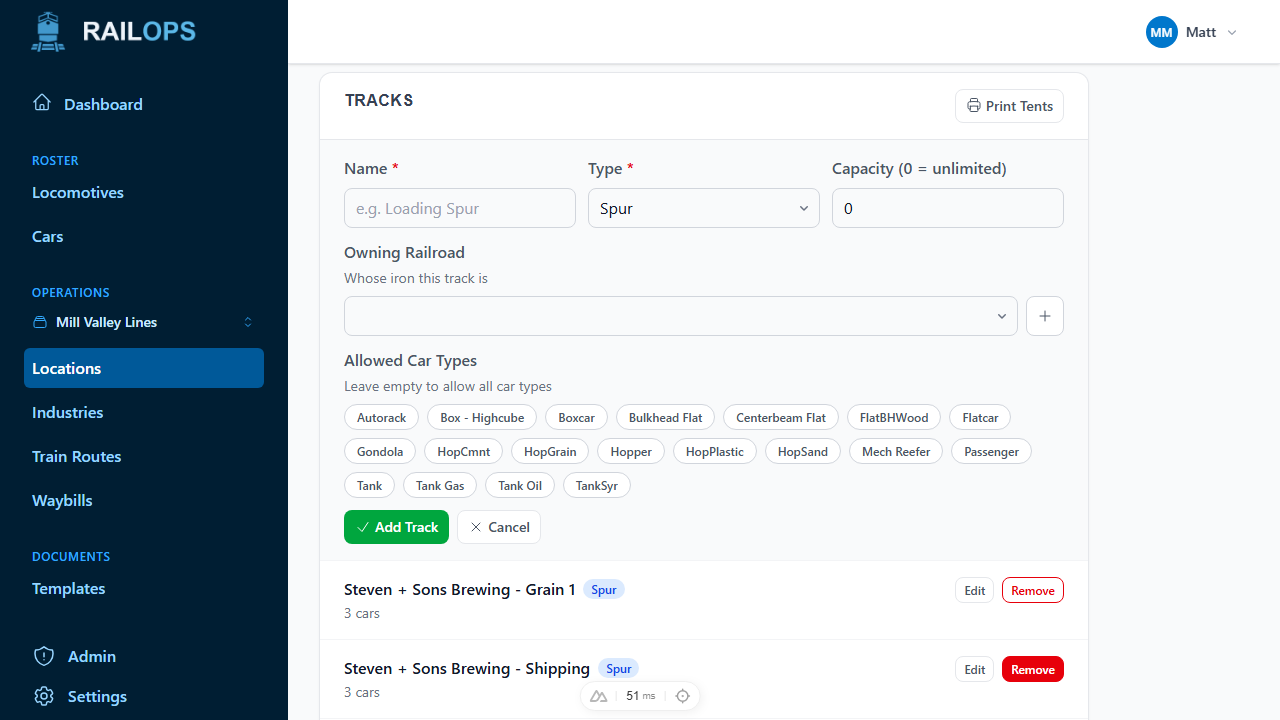Viewport: 1280px width, 720px height.
Task: Go to Train Routes
Action: click(77, 456)
